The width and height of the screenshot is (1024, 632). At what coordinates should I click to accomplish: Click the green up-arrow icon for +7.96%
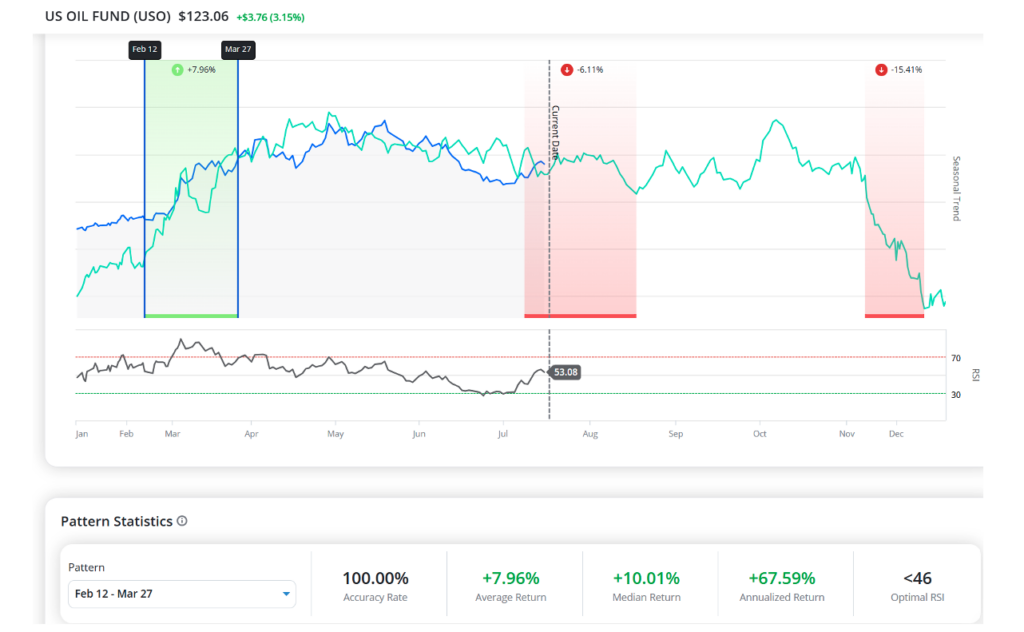pos(177,70)
